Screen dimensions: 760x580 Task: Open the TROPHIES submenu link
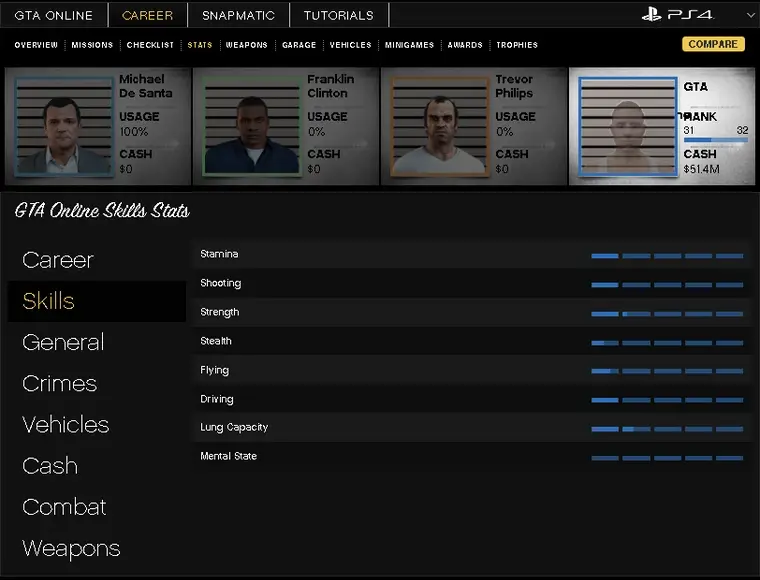point(517,45)
